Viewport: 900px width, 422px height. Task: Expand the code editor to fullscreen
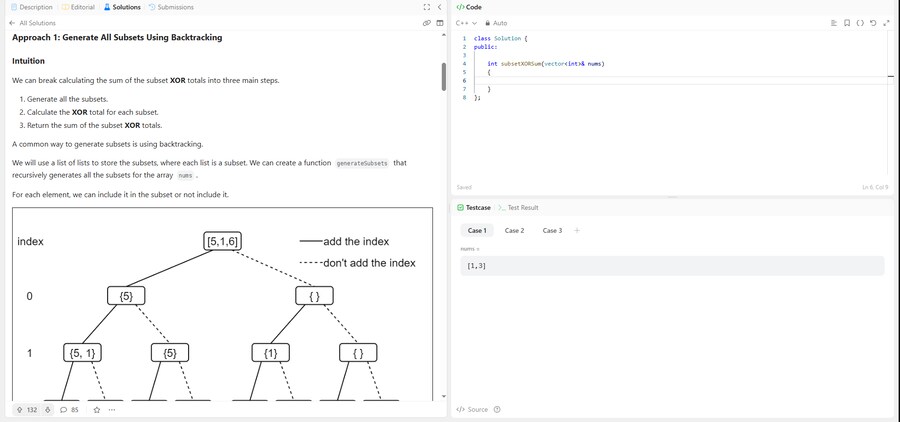click(x=886, y=23)
